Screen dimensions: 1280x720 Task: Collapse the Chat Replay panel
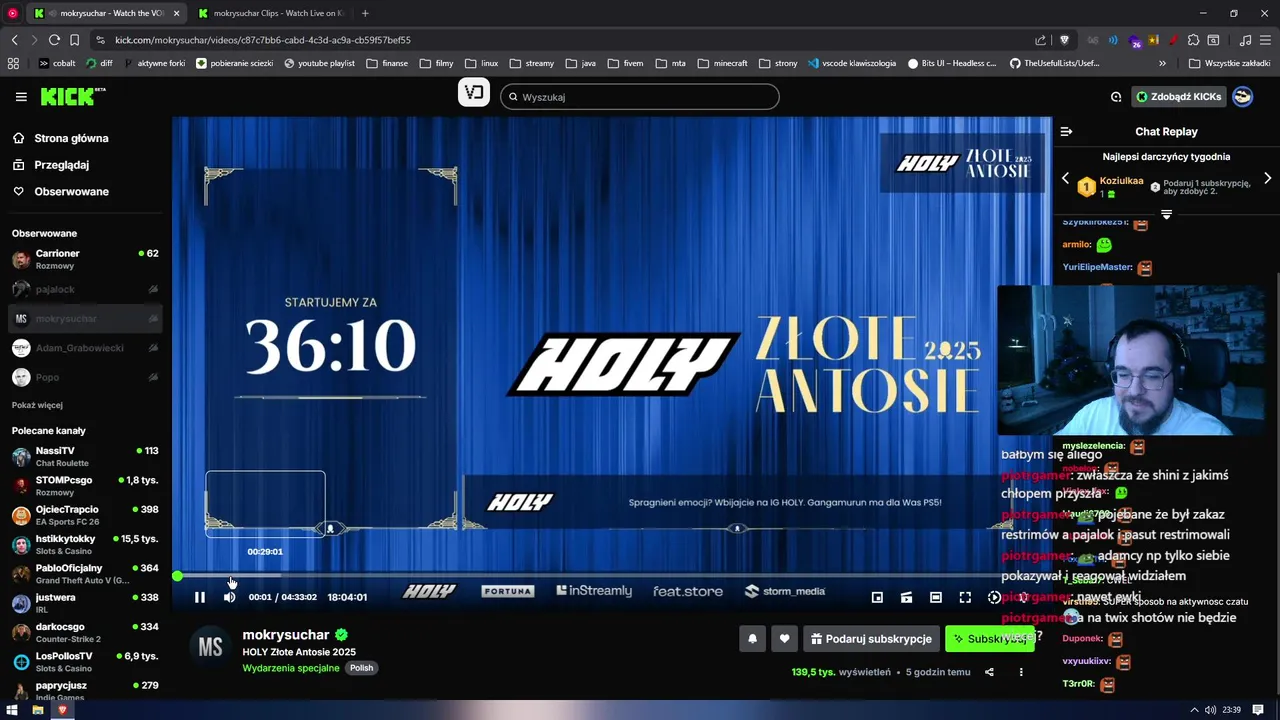pos(1066,131)
